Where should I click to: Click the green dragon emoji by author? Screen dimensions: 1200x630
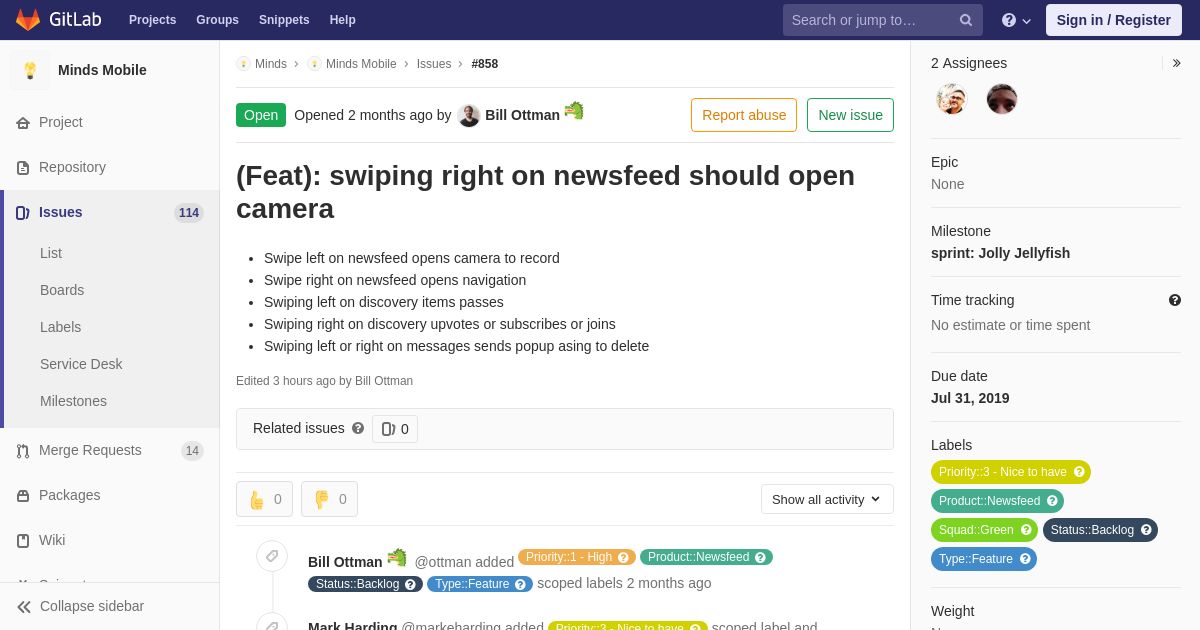click(x=574, y=111)
